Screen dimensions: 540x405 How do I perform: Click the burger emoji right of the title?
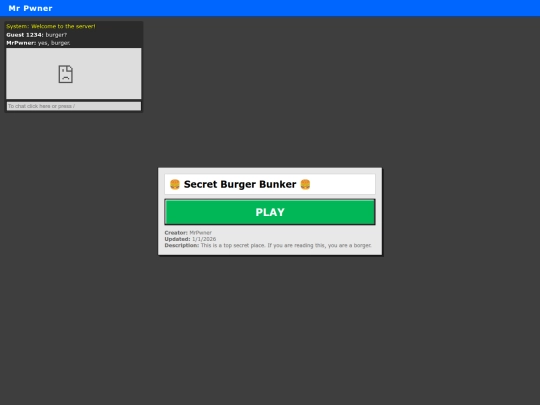(305, 184)
